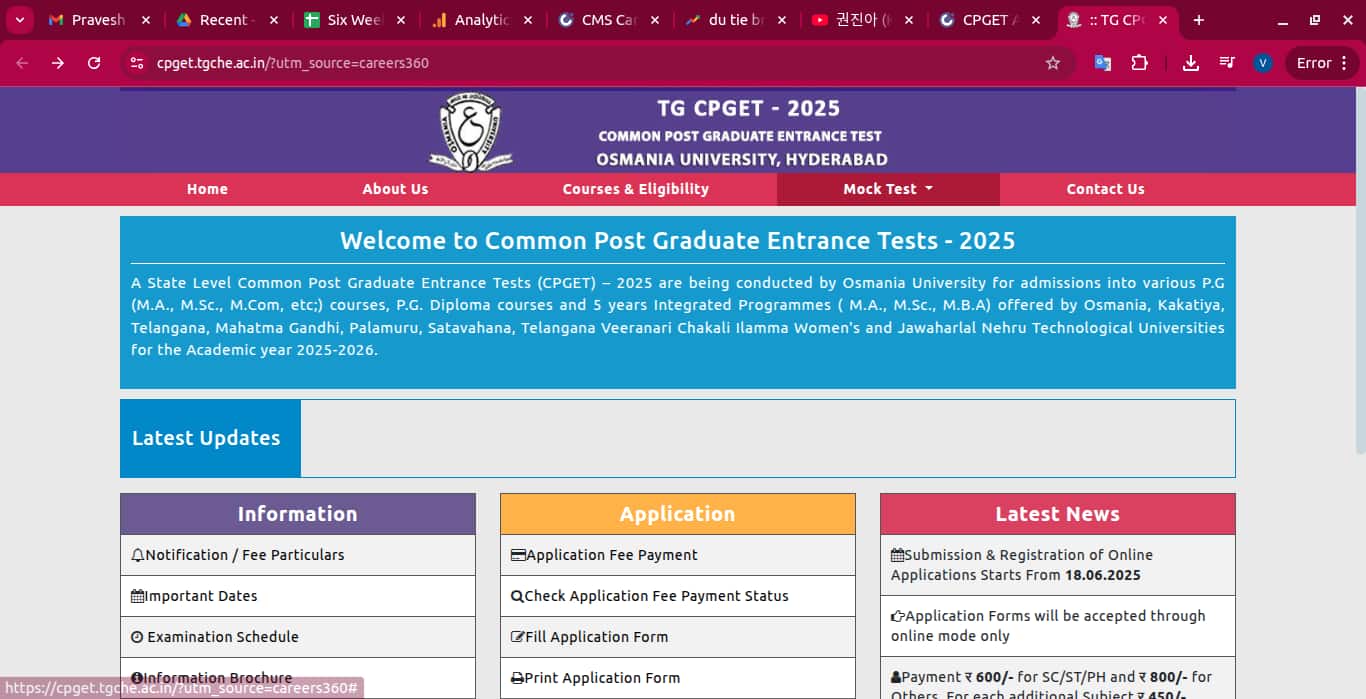Switch to the Google Drive Recent tab
The height and width of the screenshot is (699, 1366).
coord(227,20)
